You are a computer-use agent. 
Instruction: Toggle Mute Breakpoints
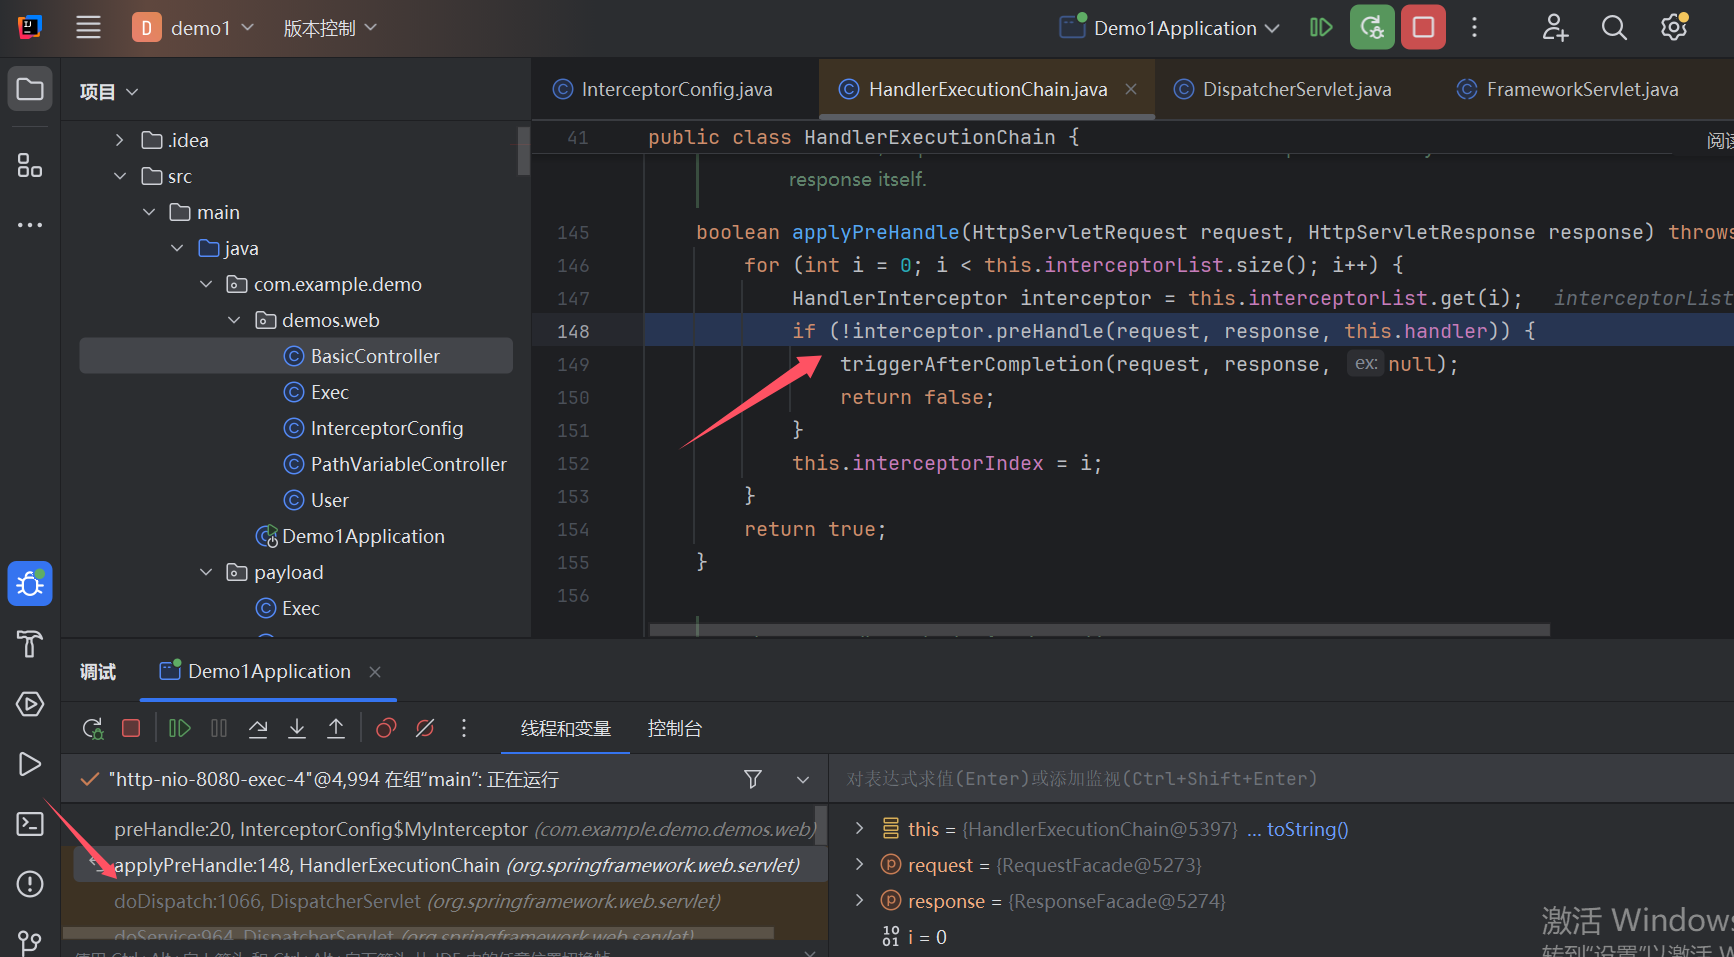(425, 728)
